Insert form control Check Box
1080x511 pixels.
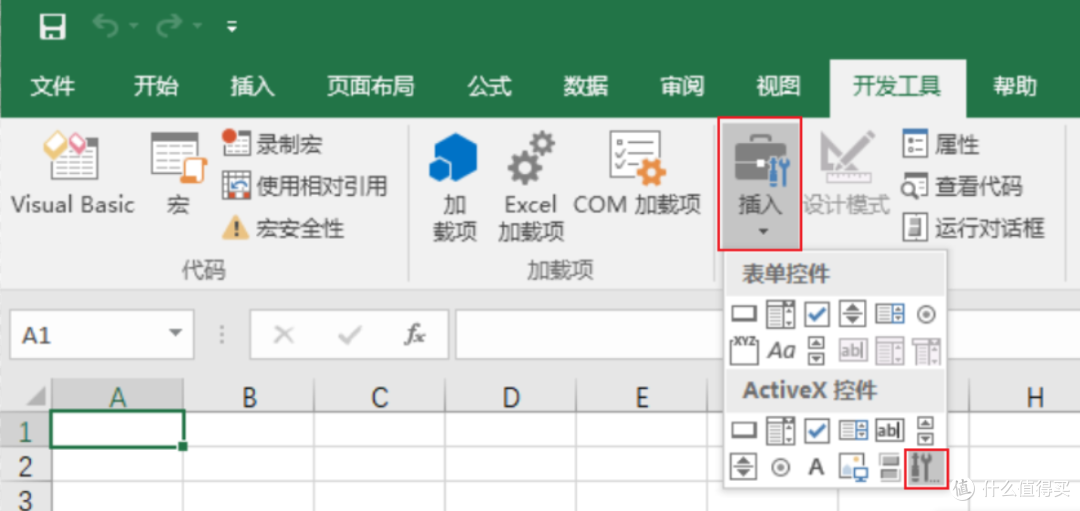point(817,315)
